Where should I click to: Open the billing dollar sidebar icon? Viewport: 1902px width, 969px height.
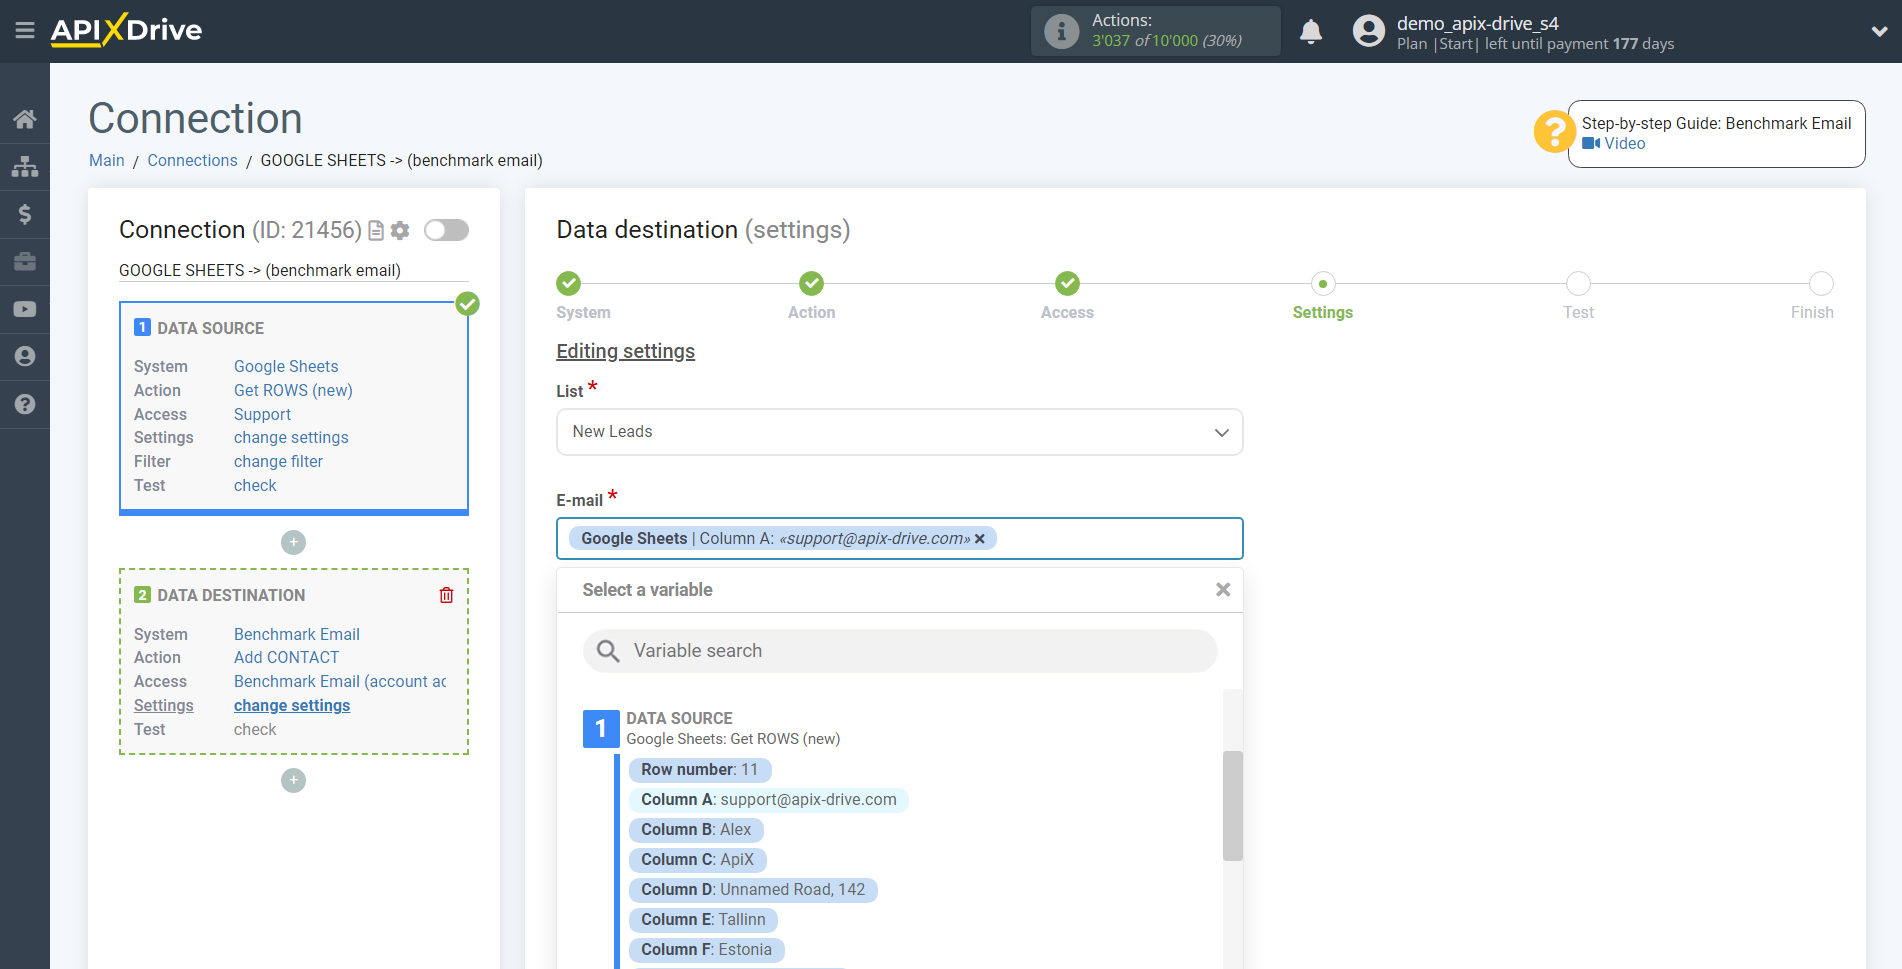25,214
